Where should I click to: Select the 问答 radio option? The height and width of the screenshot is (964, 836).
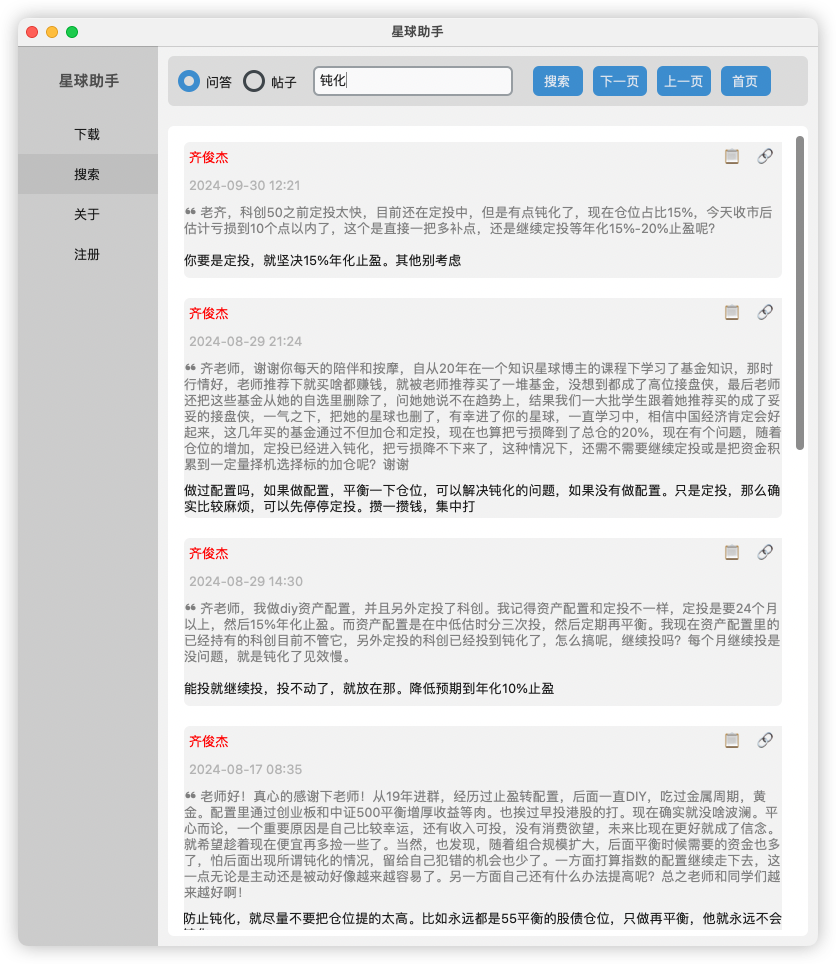pyautogui.click(x=189, y=81)
